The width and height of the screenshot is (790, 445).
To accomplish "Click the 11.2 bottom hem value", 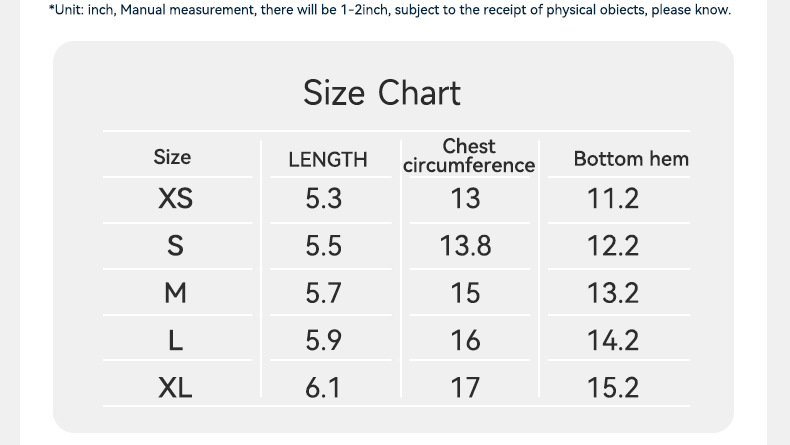I will (x=613, y=199).
